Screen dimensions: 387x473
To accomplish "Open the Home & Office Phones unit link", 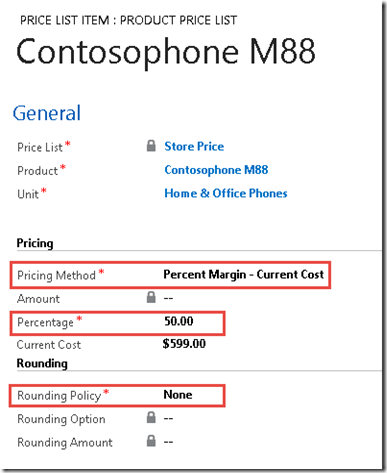I will click(x=226, y=193).
